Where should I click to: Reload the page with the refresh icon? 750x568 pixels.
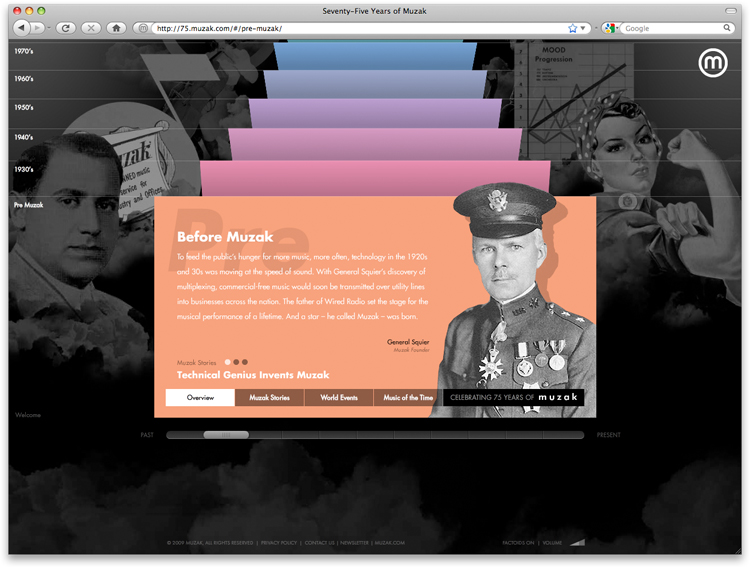pos(66,28)
